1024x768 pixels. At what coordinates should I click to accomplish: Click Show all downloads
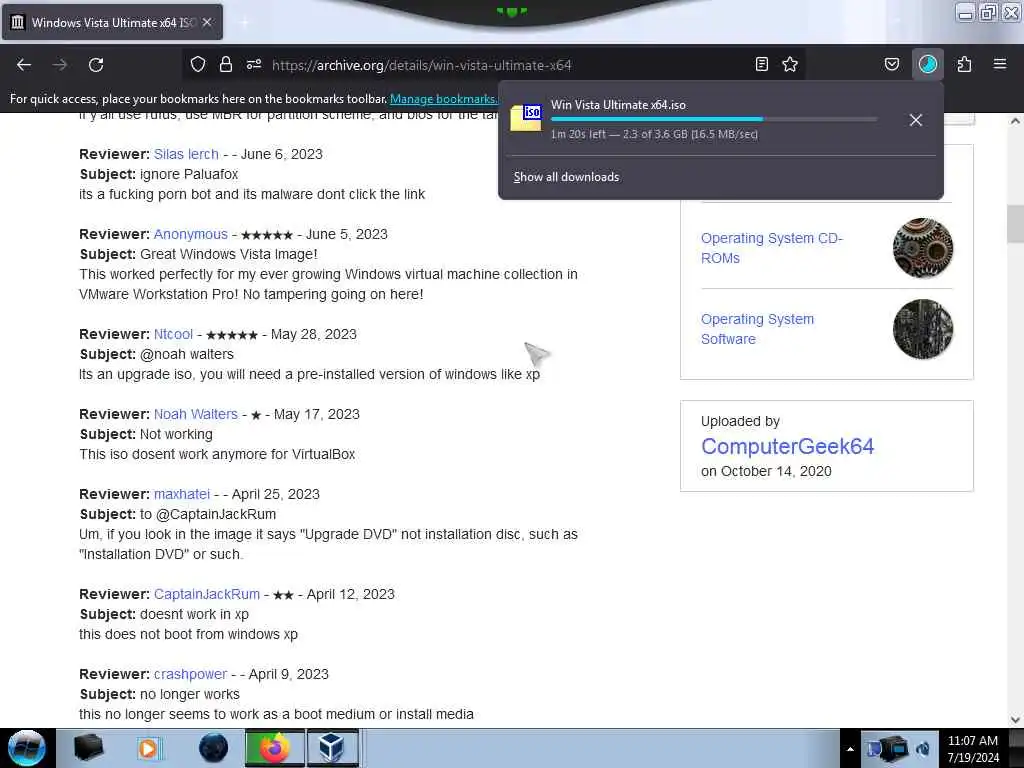click(566, 177)
